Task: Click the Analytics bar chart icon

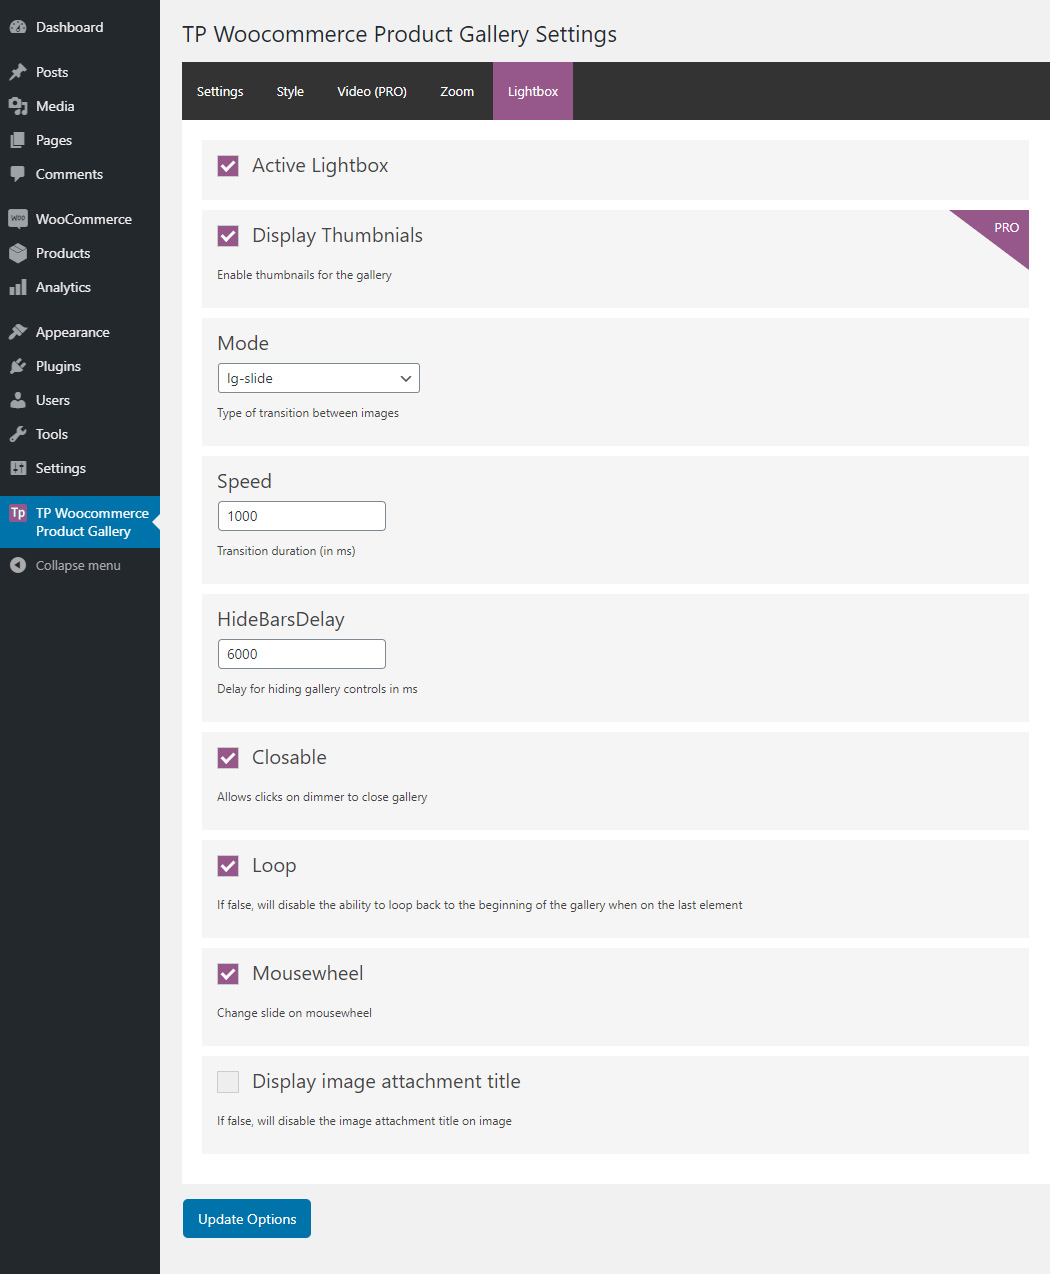Action: [x=18, y=287]
